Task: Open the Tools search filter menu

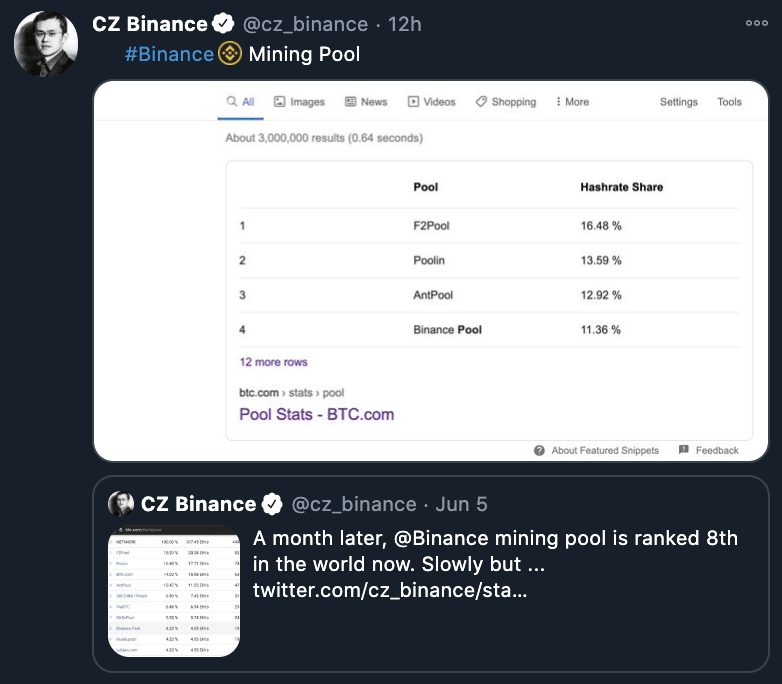Action: click(729, 102)
